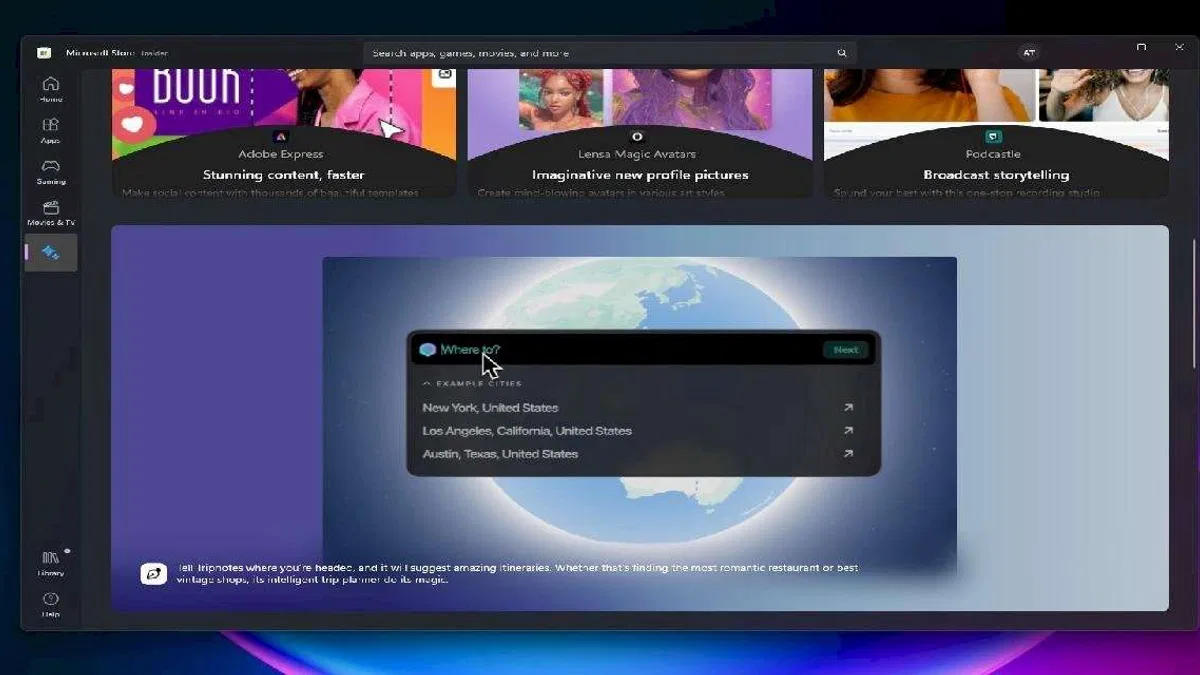
Task: Open the Gaming section in sidebar
Action: 50,171
